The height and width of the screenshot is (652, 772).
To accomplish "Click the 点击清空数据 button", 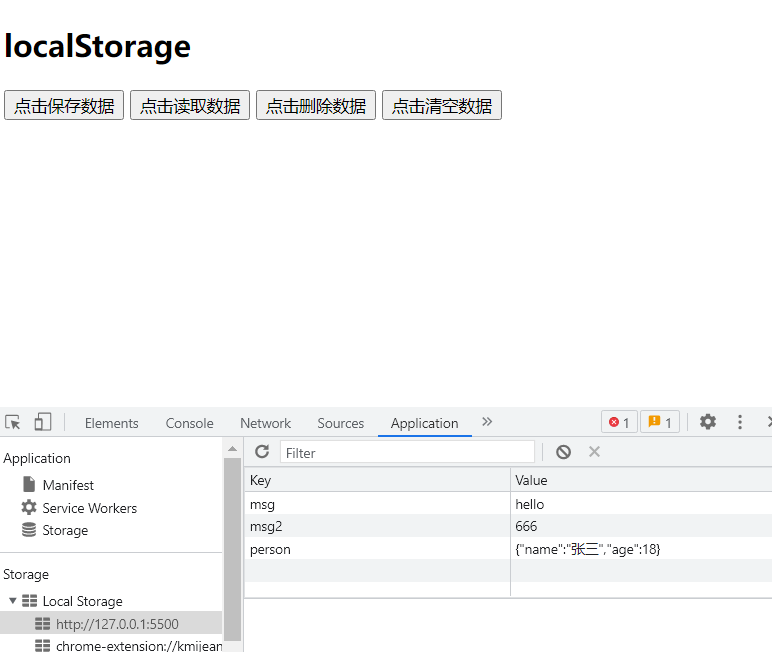I will [442, 105].
